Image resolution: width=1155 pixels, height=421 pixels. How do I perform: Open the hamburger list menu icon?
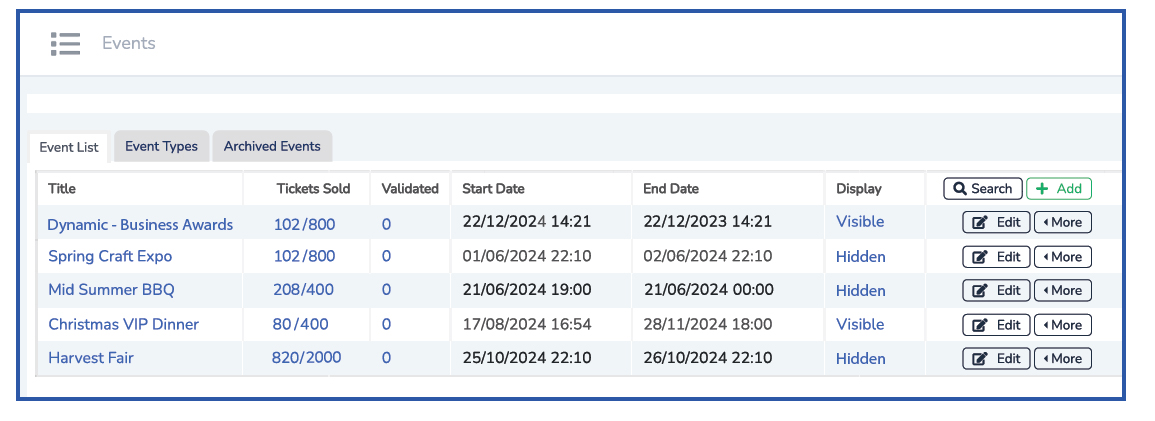(x=65, y=44)
